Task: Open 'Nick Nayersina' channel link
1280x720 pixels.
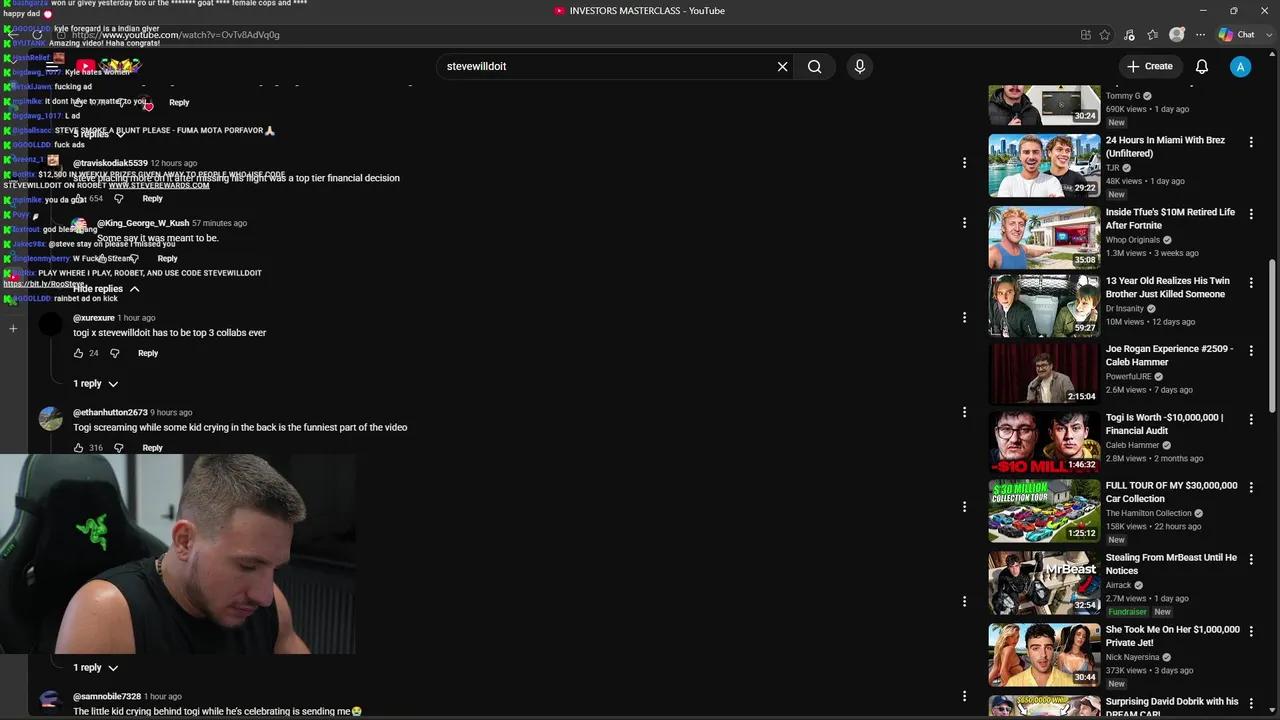Action: point(1132,657)
